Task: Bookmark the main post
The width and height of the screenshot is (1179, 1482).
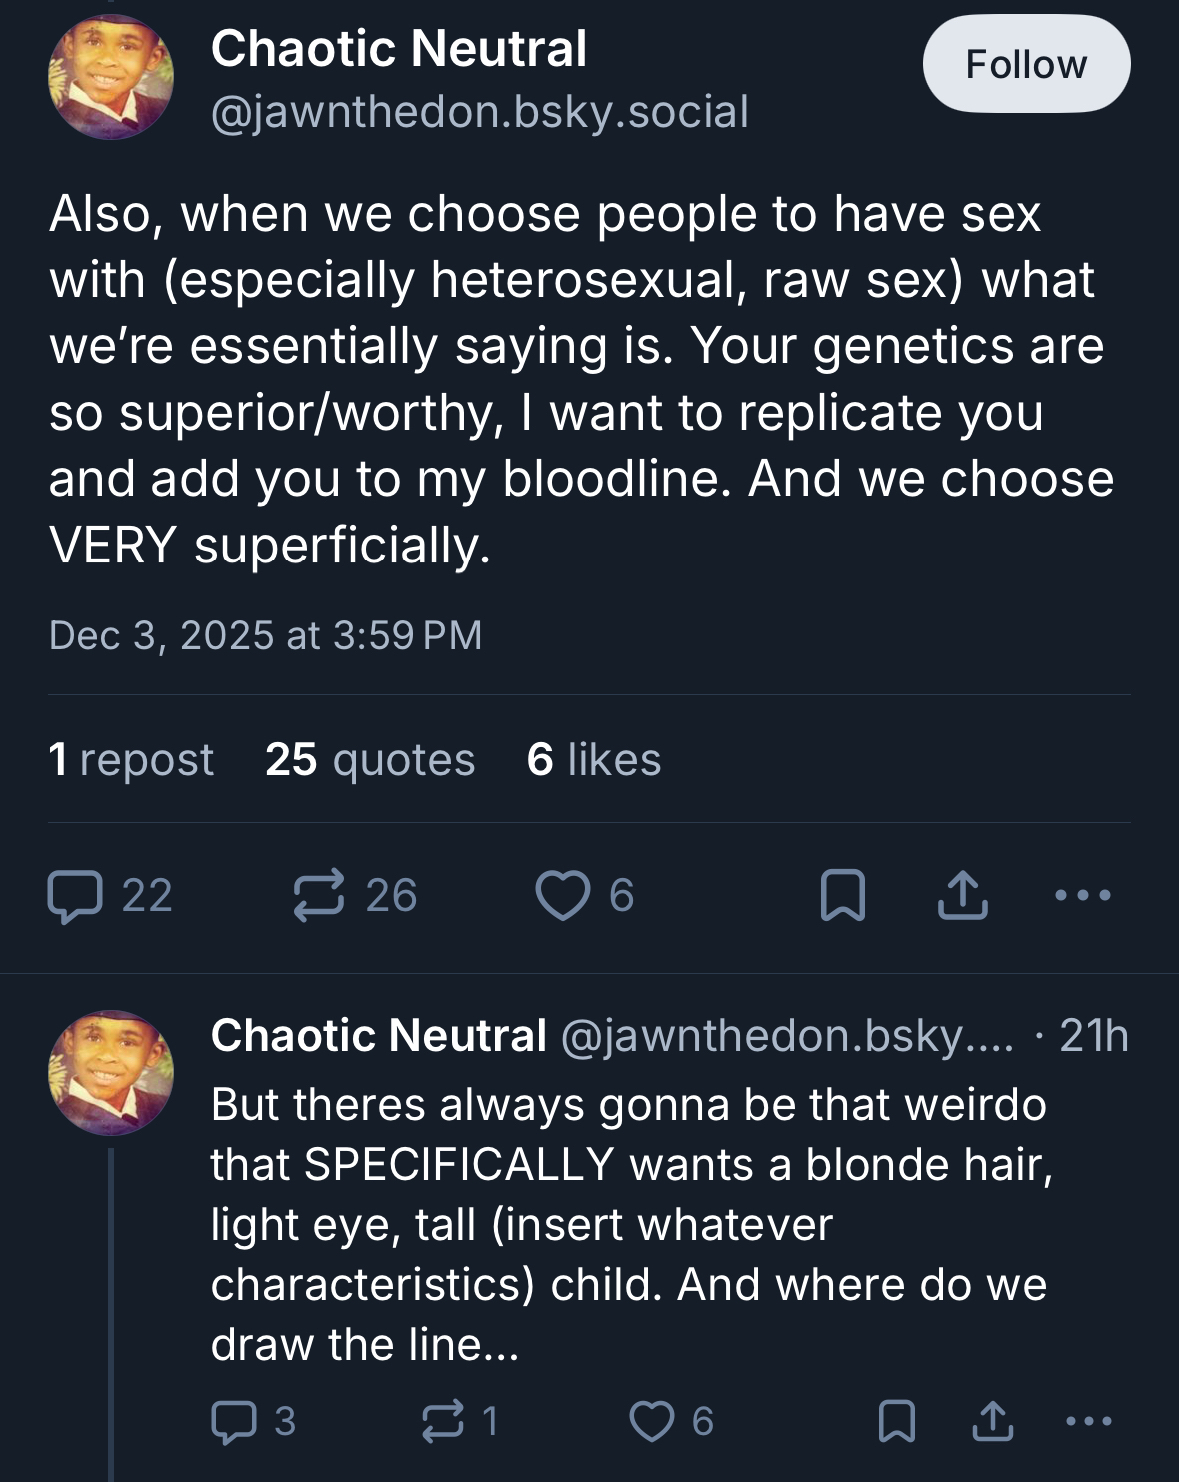Action: [842, 895]
